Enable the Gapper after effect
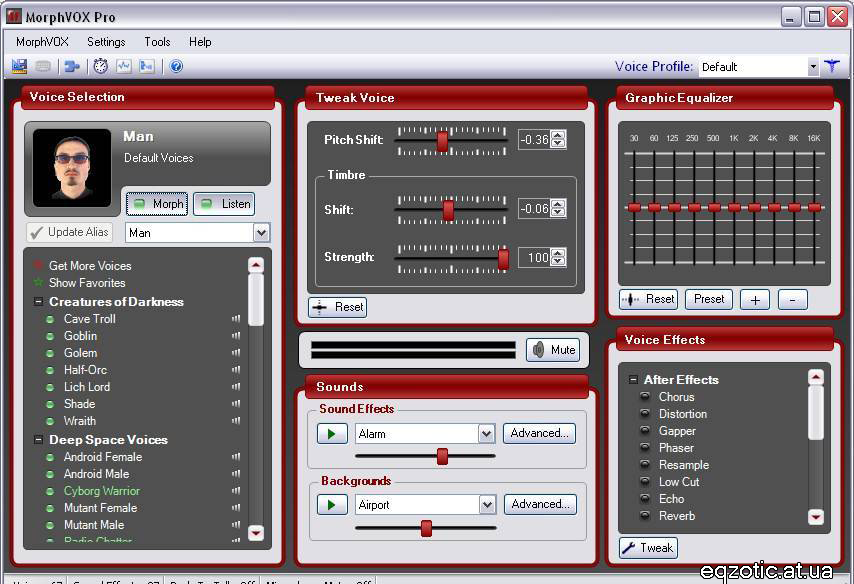Viewport: 854px width, 584px height. pos(644,430)
